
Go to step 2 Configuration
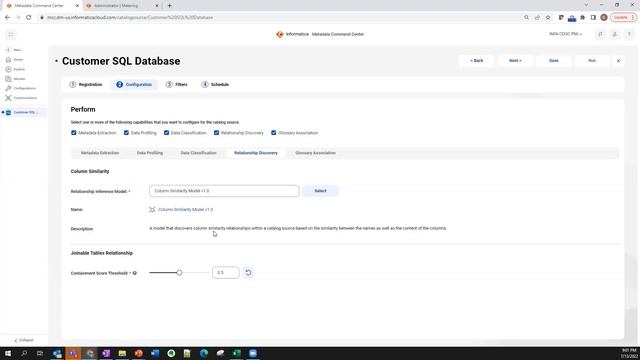coord(134,84)
